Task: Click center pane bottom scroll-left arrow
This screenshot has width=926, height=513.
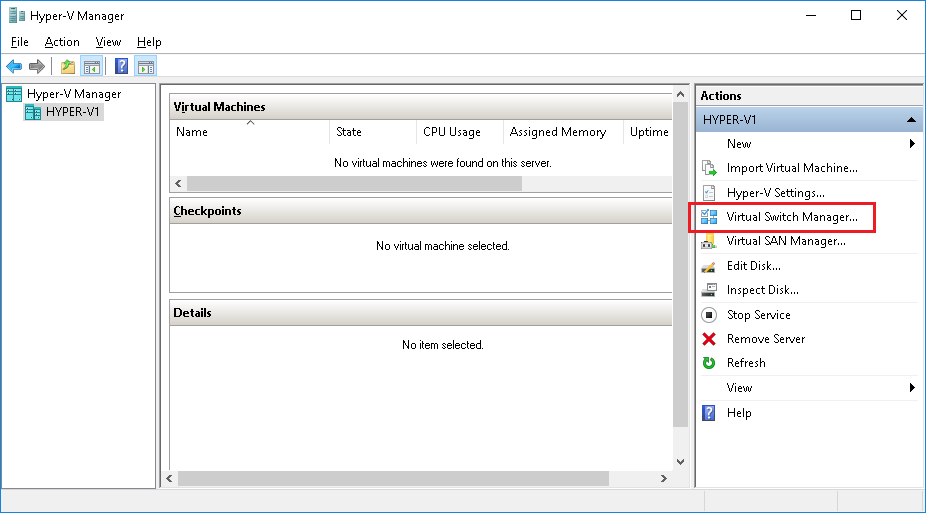Action: coord(169,478)
